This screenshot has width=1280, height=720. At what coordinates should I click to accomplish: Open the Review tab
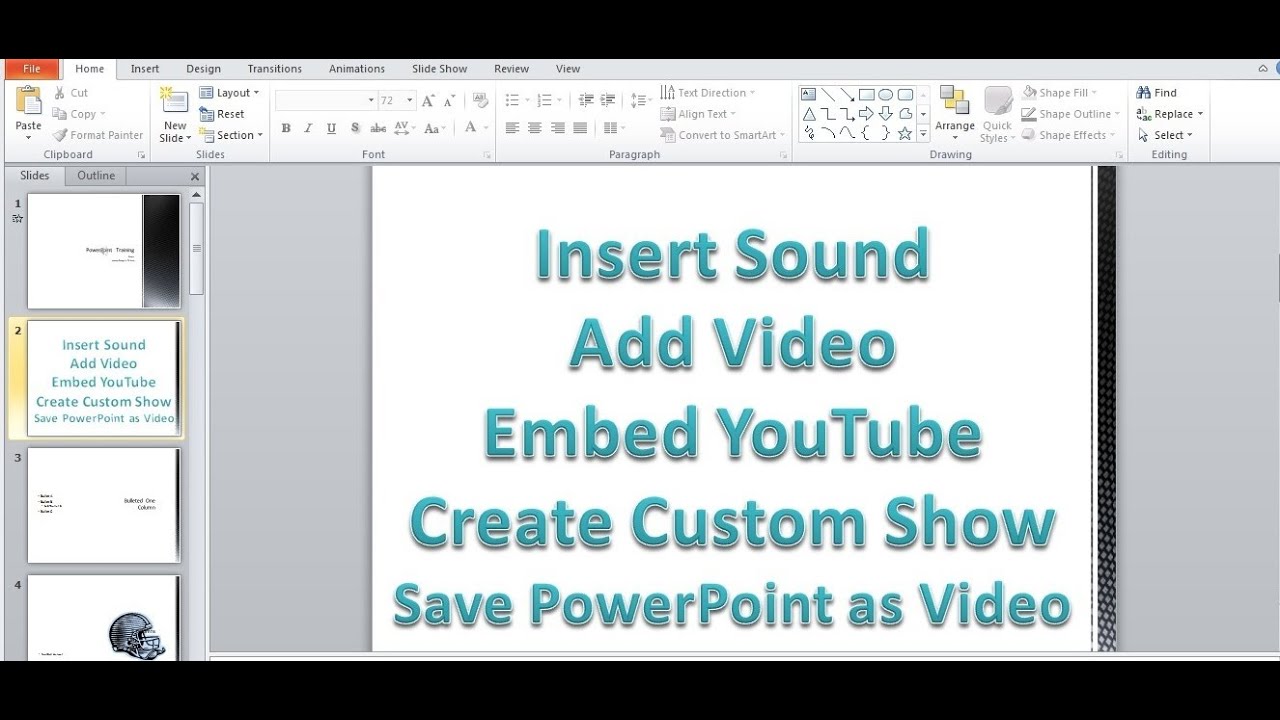coord(511,69)
